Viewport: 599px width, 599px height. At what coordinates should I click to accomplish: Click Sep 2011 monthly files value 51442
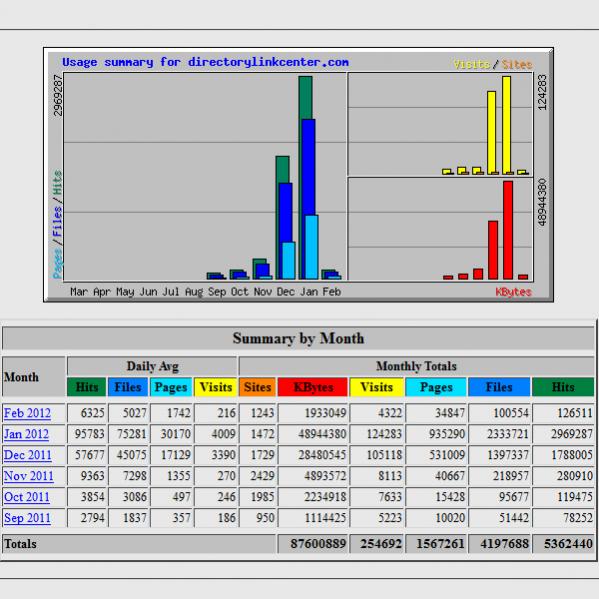pyautogui.click(x=514, y=518)
